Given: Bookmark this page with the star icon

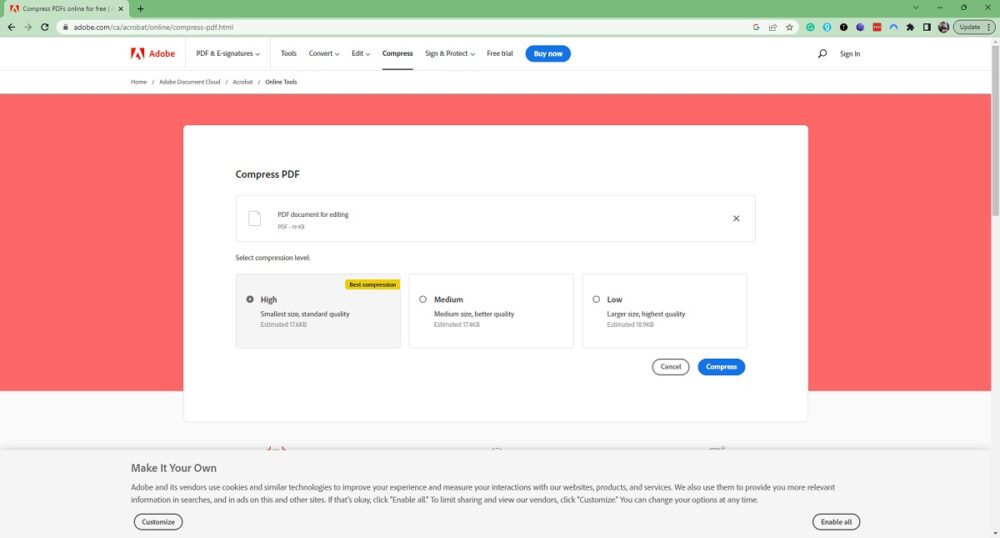Looking at the screenshot, I should (x=790, y=27).
